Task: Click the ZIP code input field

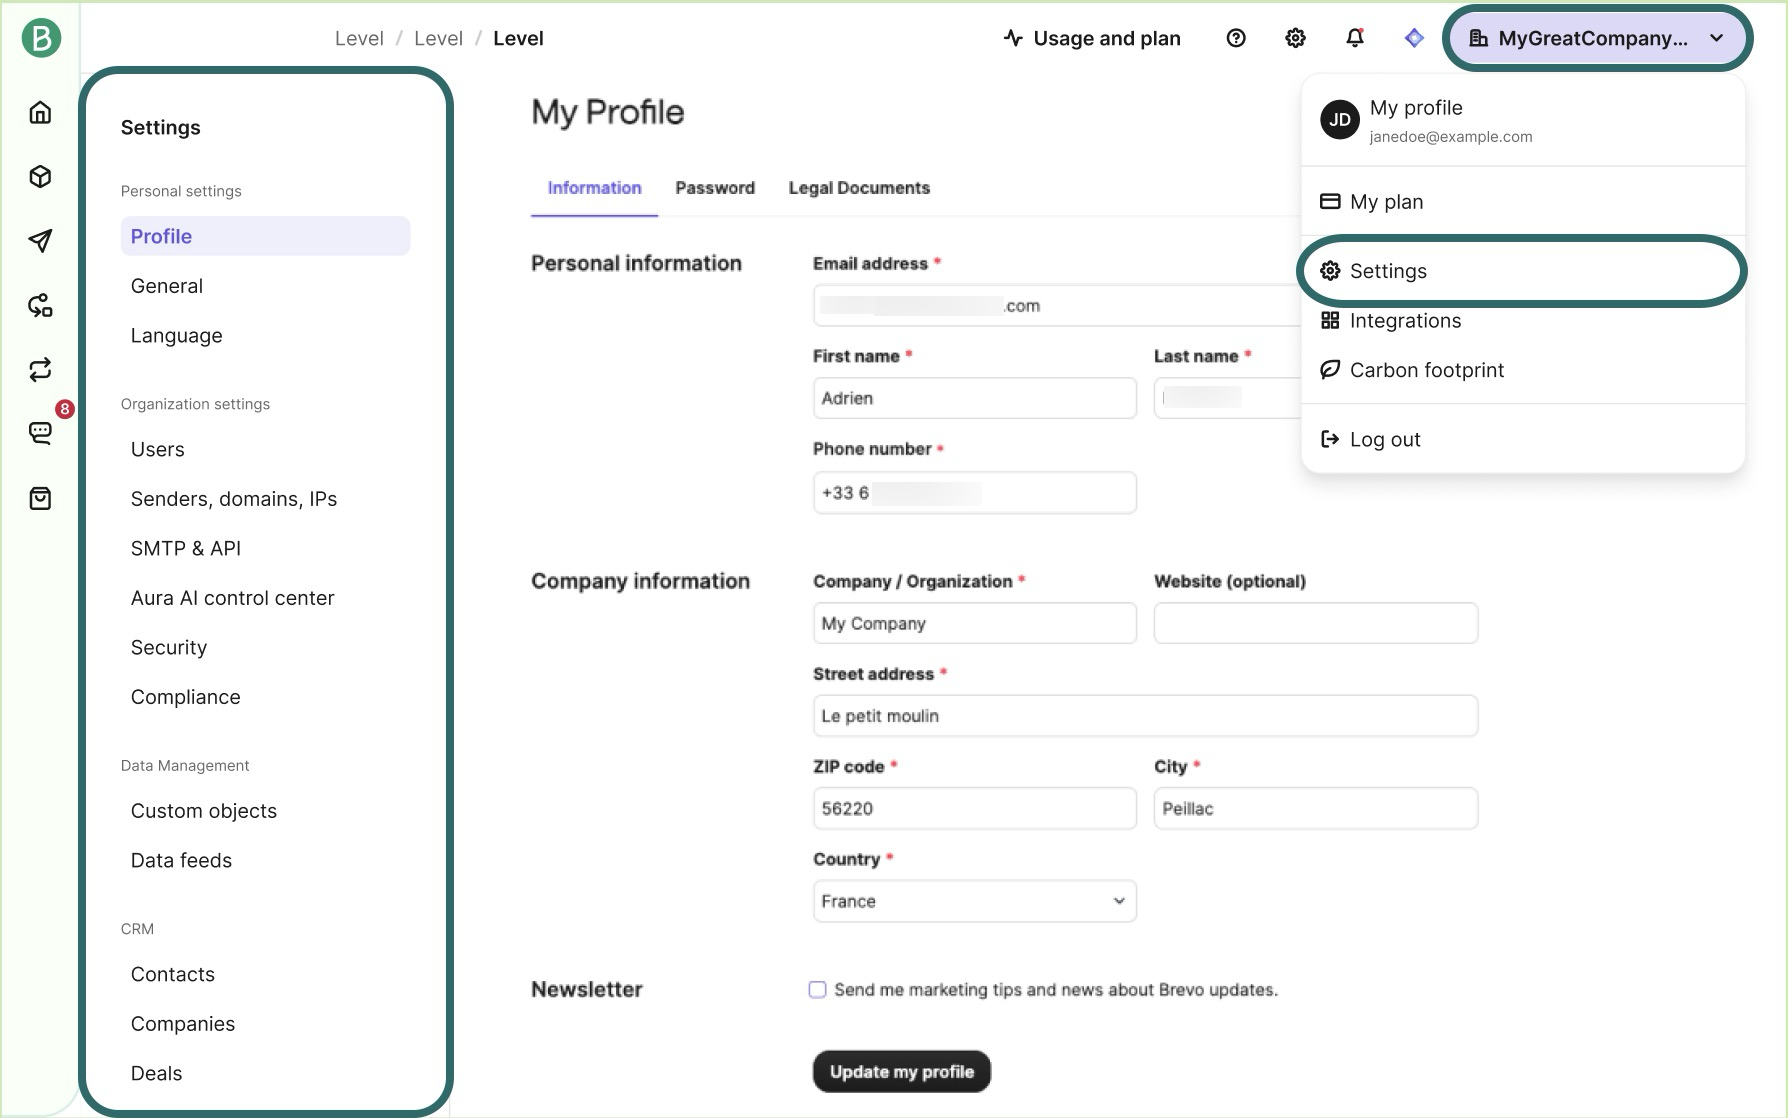Action: (974, 809)
